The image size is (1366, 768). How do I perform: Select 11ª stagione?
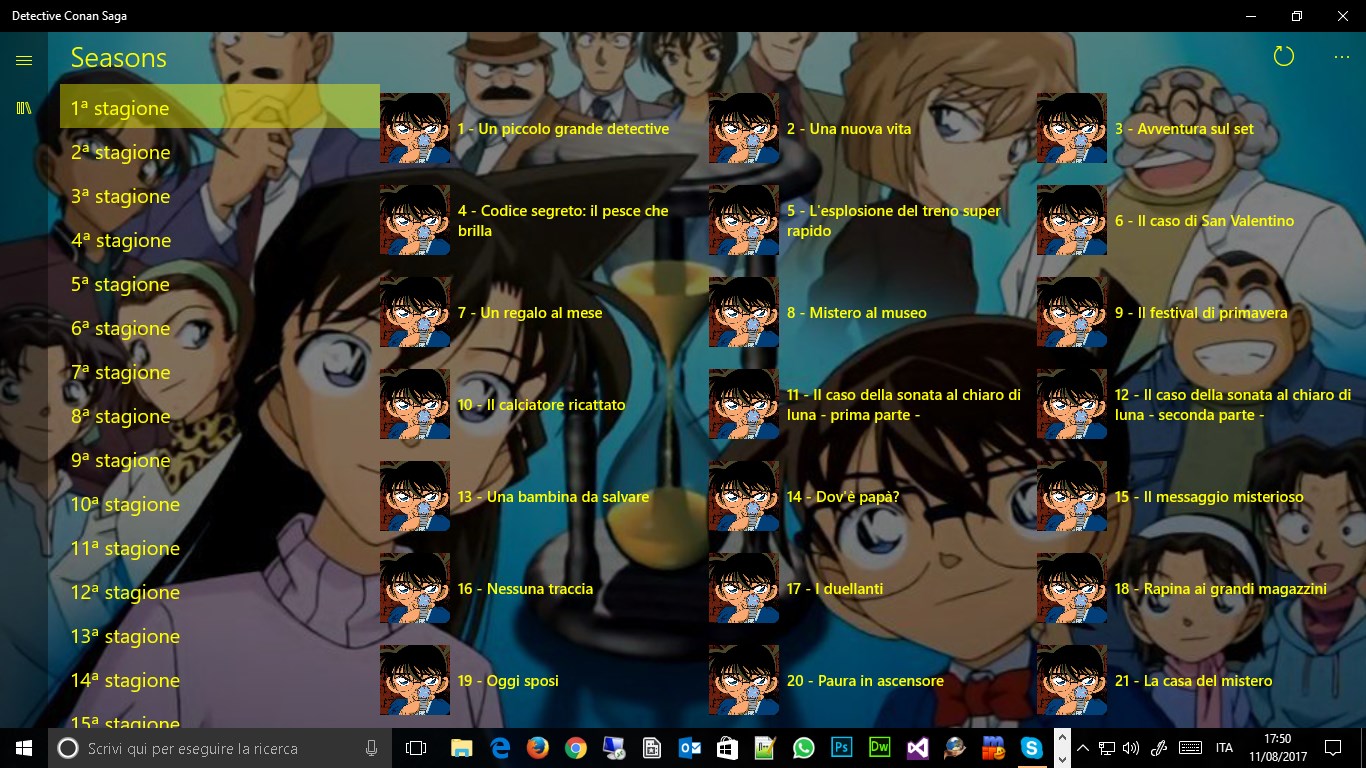(220, 548)
